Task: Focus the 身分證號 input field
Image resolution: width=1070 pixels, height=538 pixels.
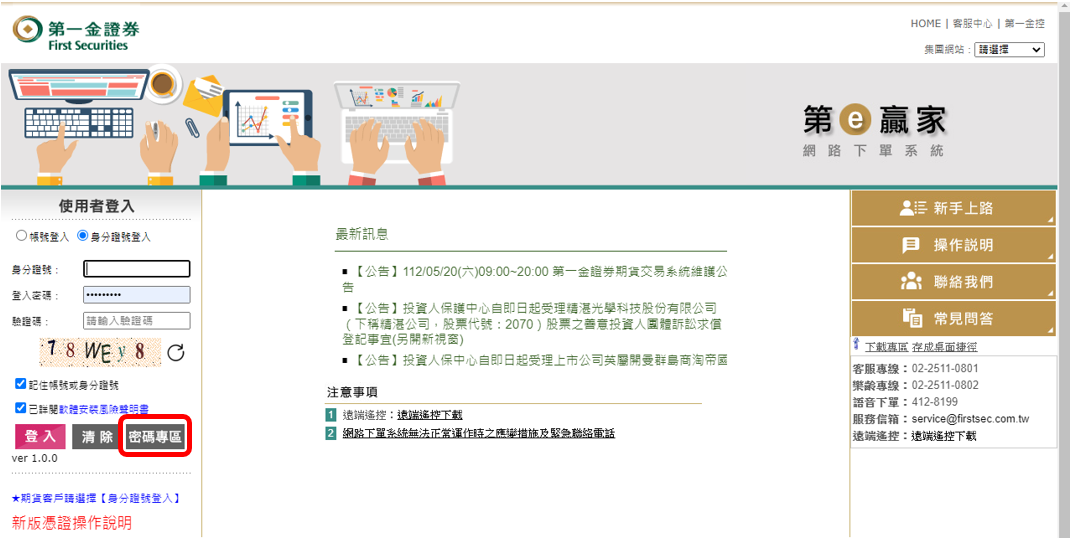Action: [x=136, y=269]
